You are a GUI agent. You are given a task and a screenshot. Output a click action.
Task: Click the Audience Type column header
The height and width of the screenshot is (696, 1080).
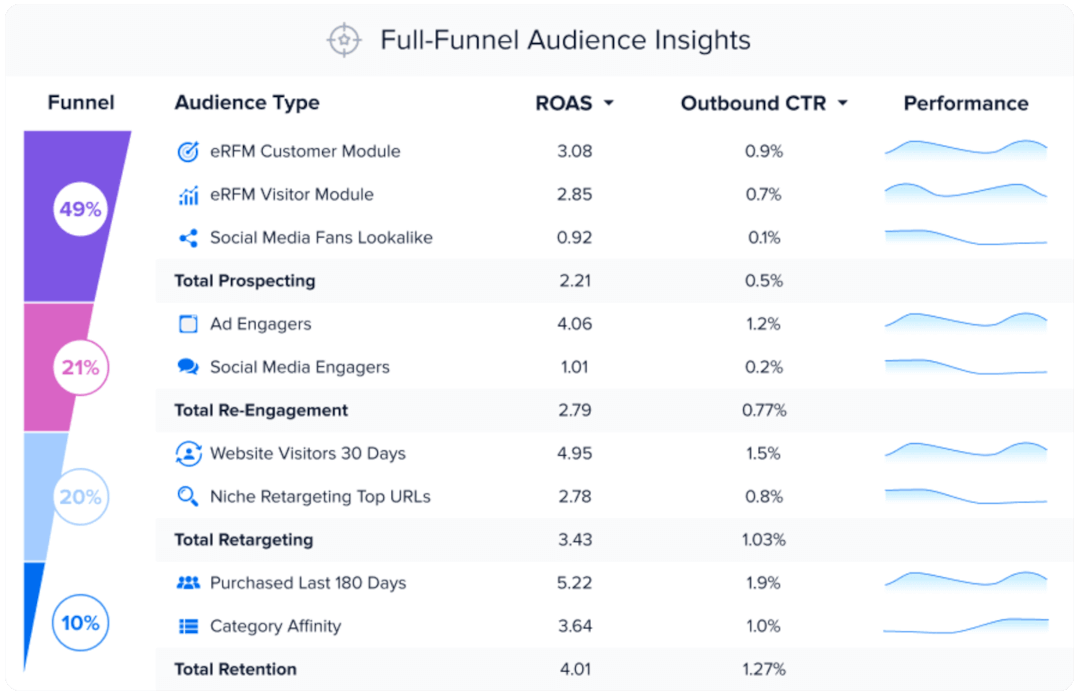246,103
